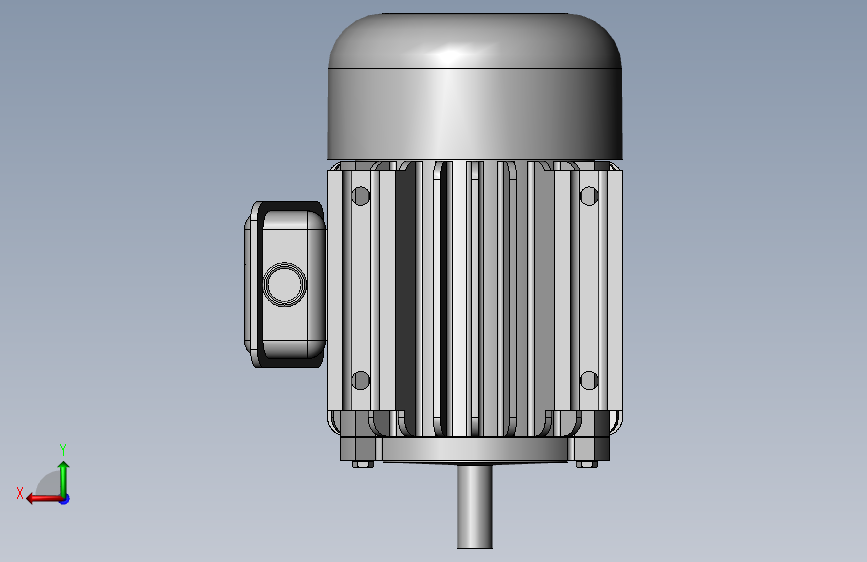Select the mounting flange plate above shaft
The height and width of the screenshot is (562, 867).
coord(475,450)
